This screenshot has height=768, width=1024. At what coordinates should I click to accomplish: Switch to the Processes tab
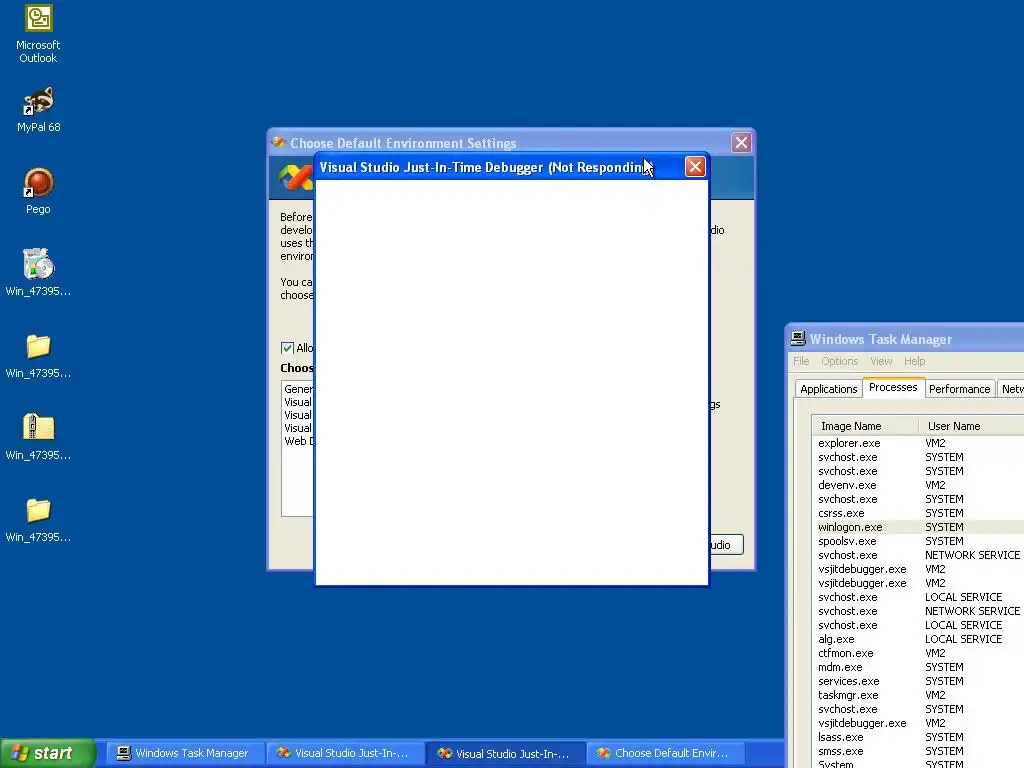(x=893, y=387)
